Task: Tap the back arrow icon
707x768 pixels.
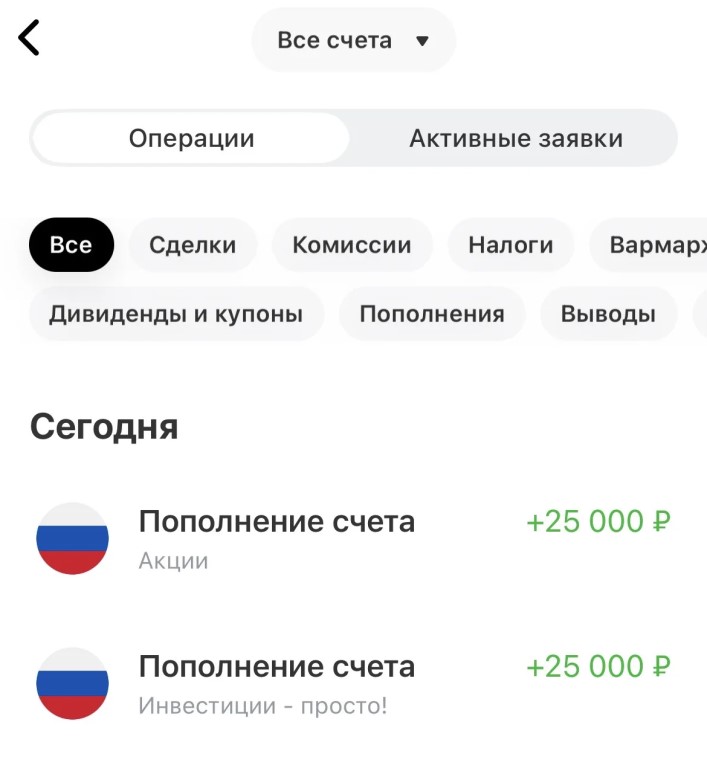Action: tap(29, 39)
